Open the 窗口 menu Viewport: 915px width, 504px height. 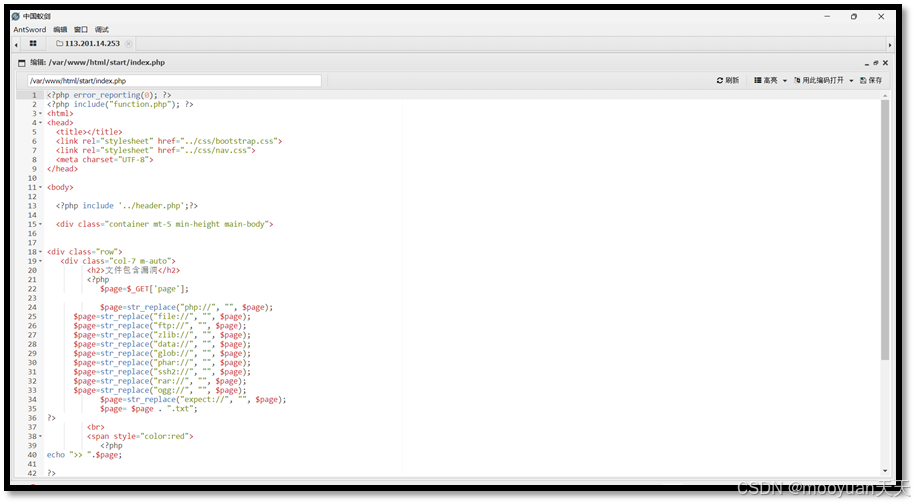[x=81, y=30]
